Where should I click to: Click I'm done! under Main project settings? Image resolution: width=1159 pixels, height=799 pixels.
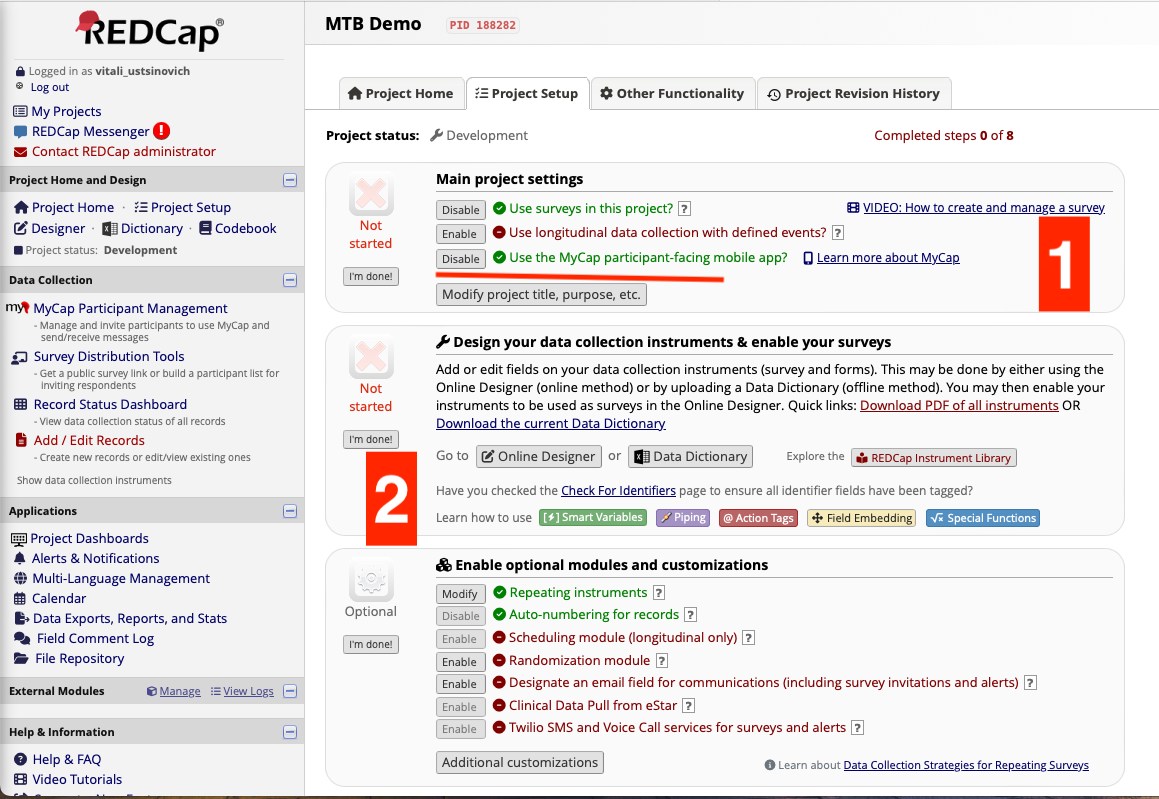371,276
